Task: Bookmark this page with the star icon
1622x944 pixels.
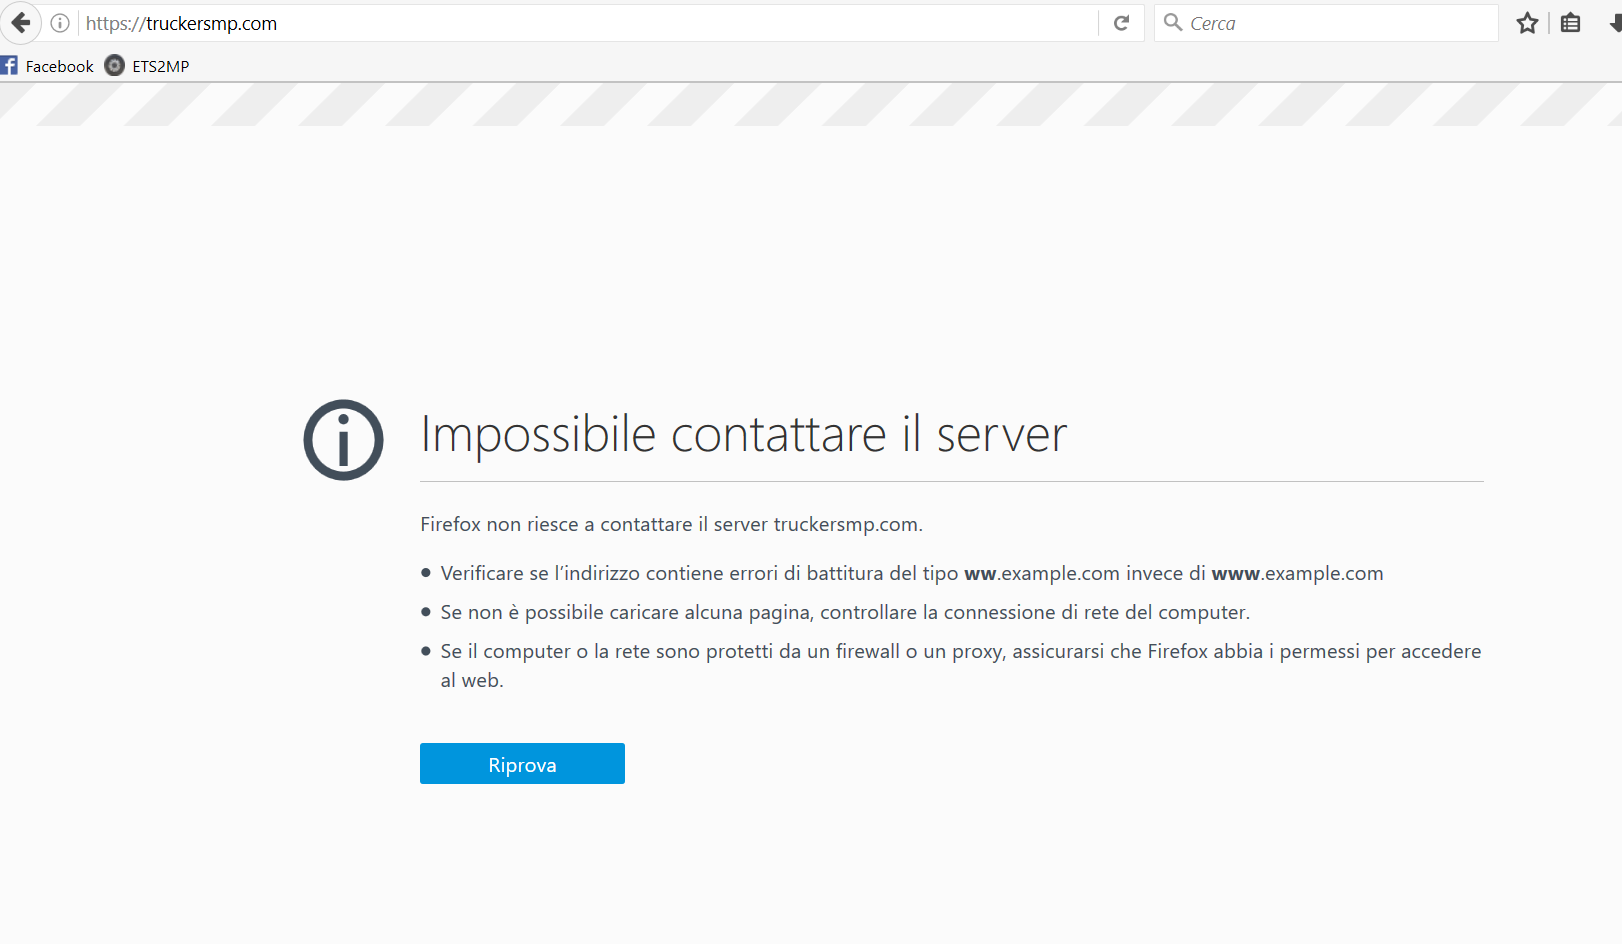Action: [x=1527, y=23]
